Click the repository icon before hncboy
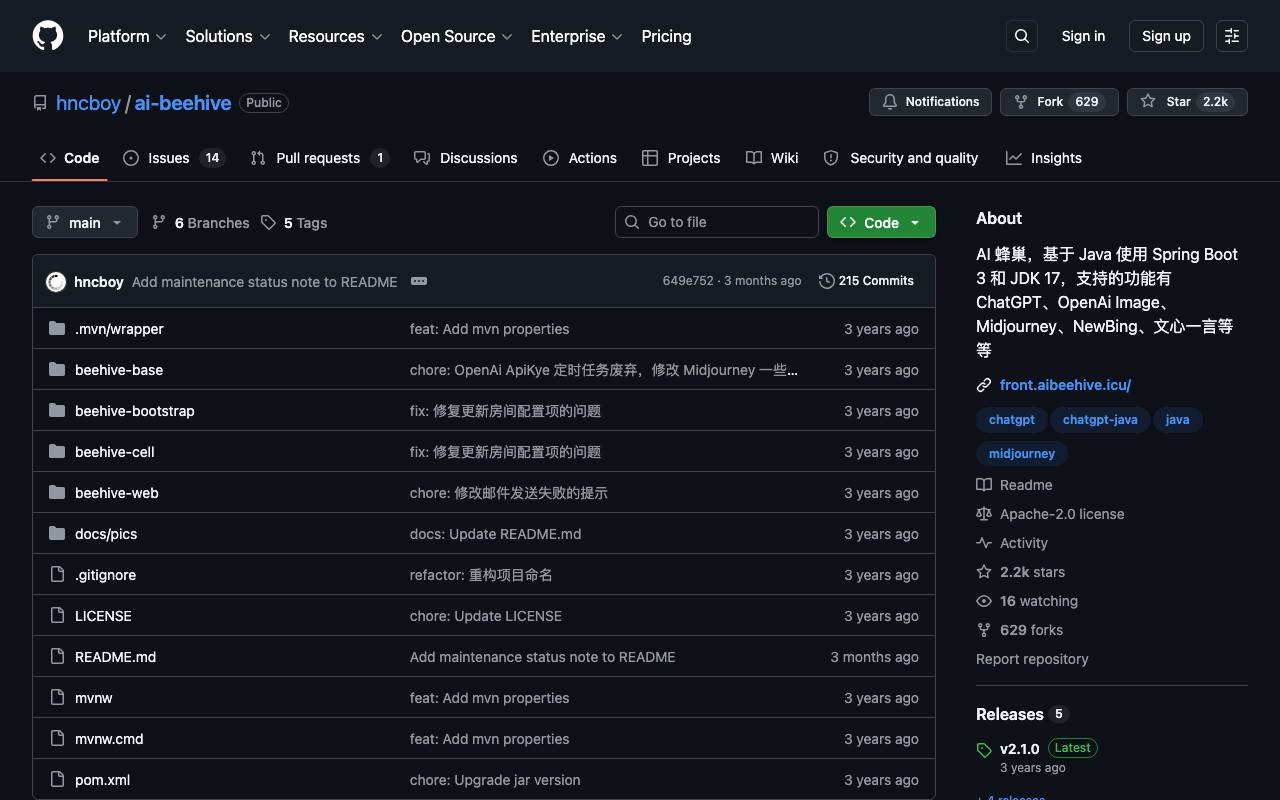Screen dimensions: 1280x800 (x=40, y=103)
